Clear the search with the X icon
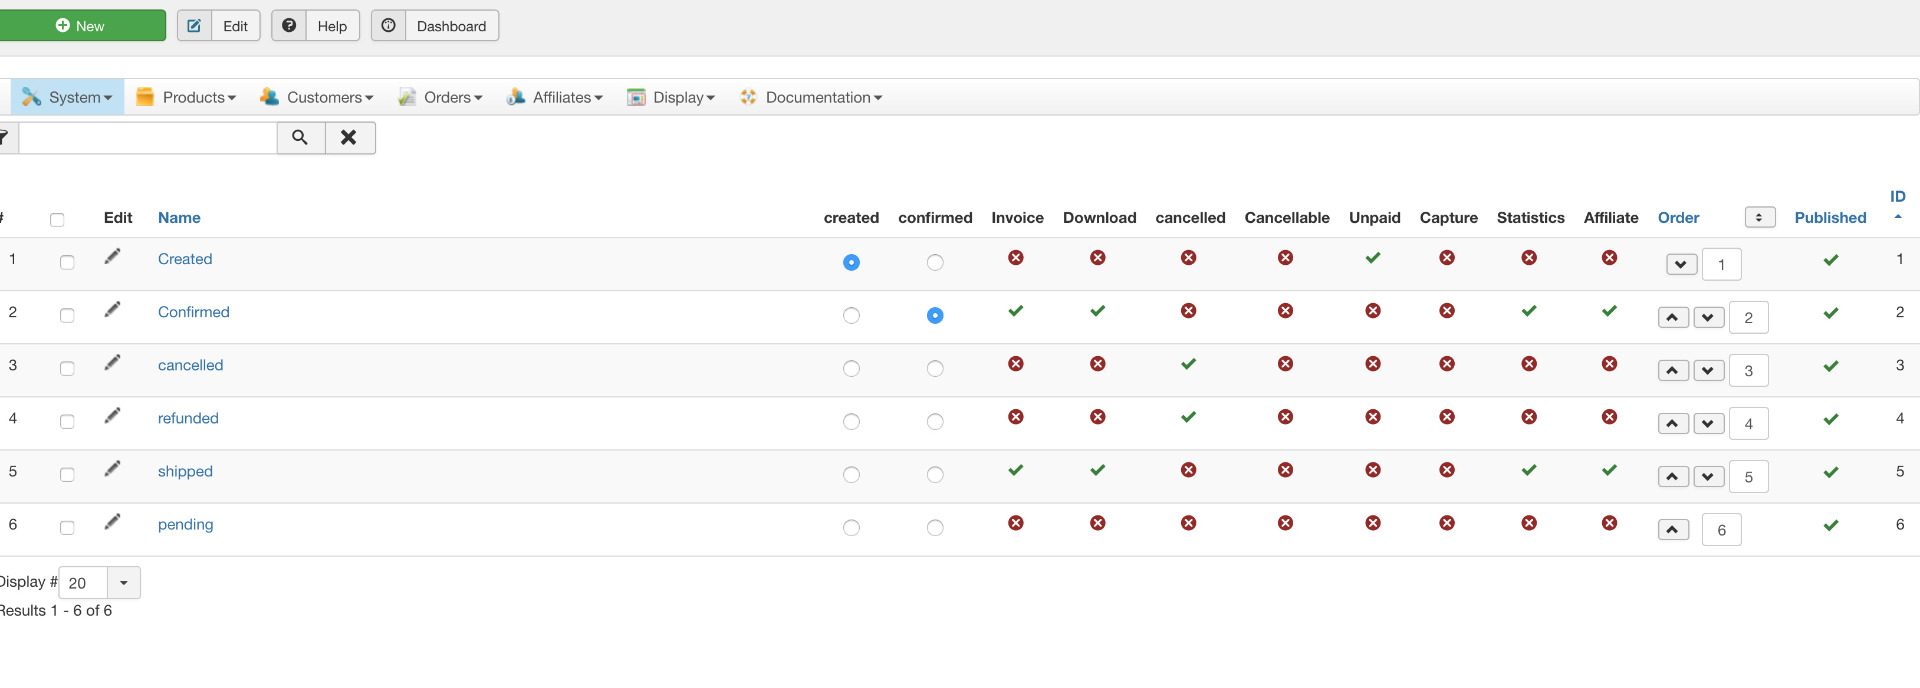The width and height of the screenshot is (1920, 688). (349, 138)
